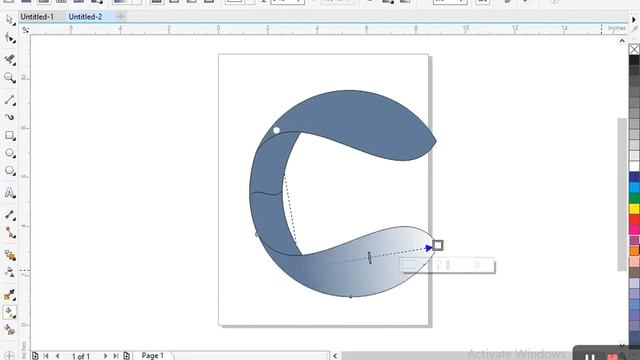
Task: Pick the green palette swatch
Action: click(x=634, y=198)
